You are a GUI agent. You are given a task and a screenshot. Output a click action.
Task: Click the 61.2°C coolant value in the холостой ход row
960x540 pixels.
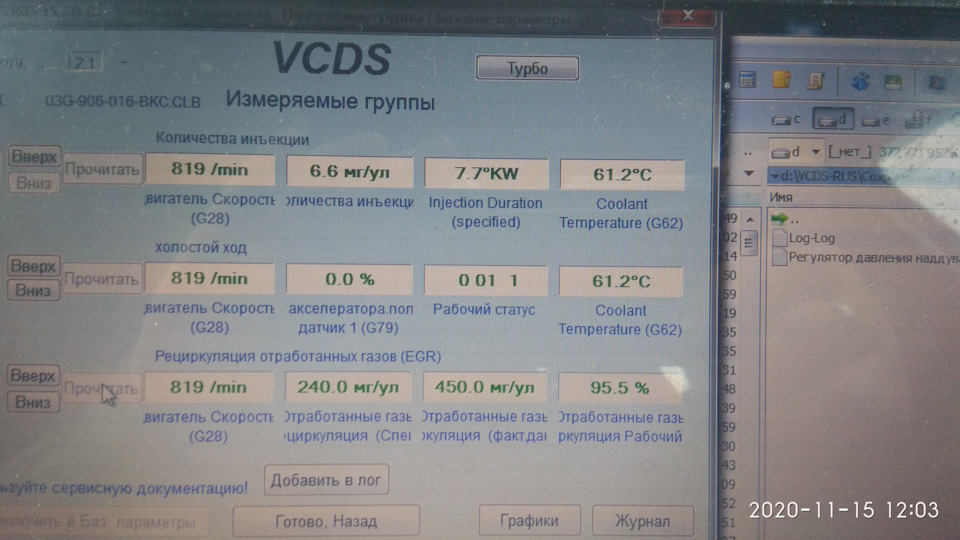point(621,281)
